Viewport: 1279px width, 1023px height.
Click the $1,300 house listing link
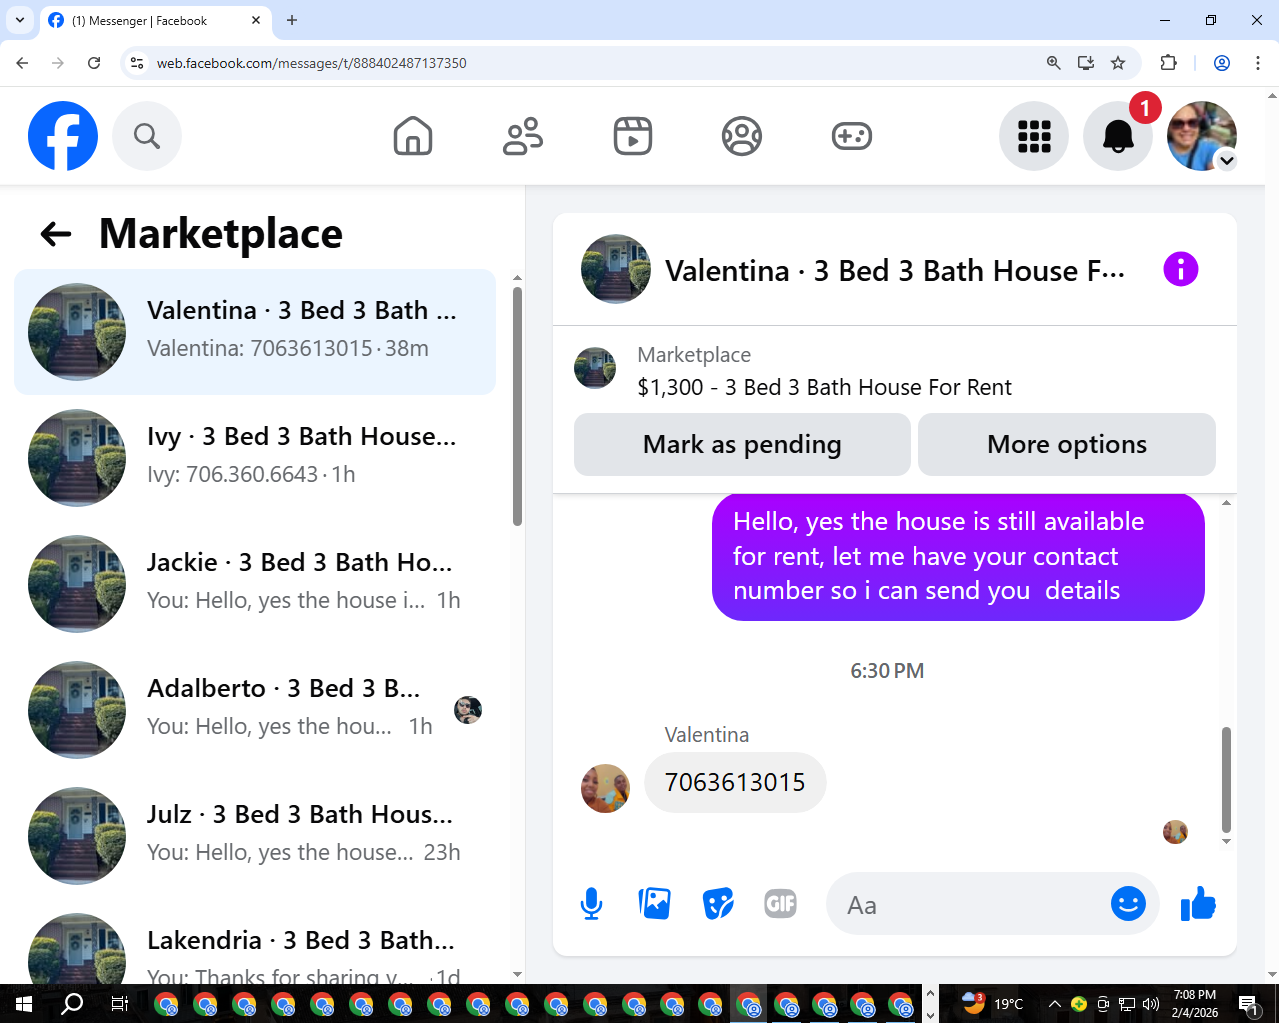[824, 387]
